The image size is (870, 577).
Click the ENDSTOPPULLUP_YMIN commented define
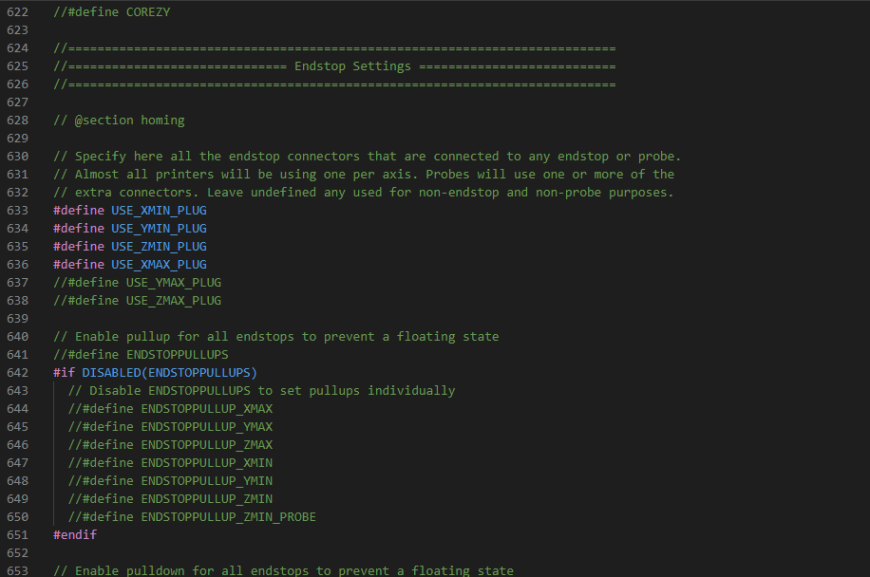170,481
